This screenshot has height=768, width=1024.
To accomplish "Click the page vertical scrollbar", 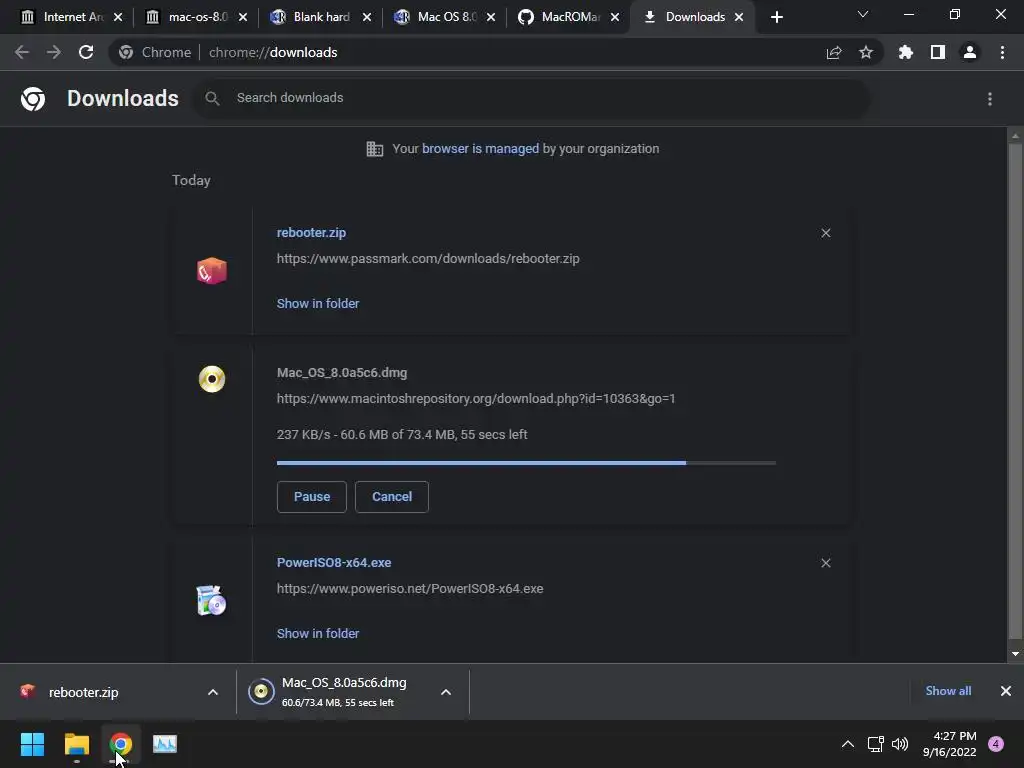I will (x=1015, y=391).
